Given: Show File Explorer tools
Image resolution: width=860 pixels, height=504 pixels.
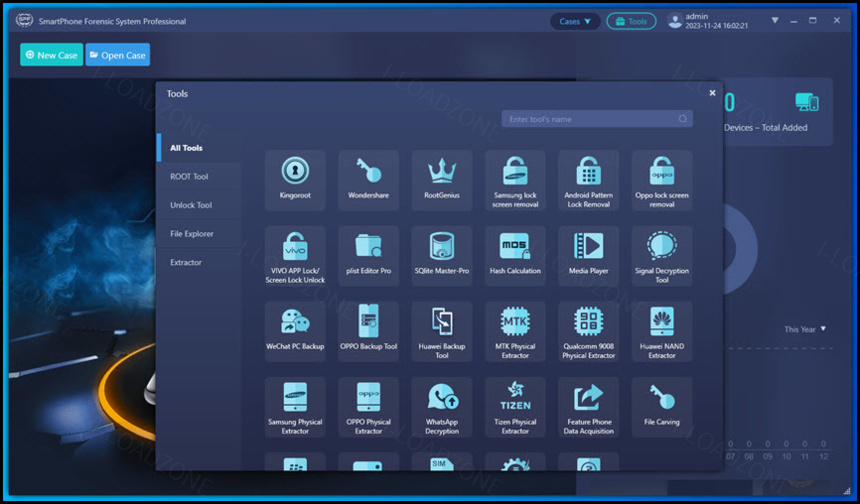Looking at the screenshot, I should point(199,234).
